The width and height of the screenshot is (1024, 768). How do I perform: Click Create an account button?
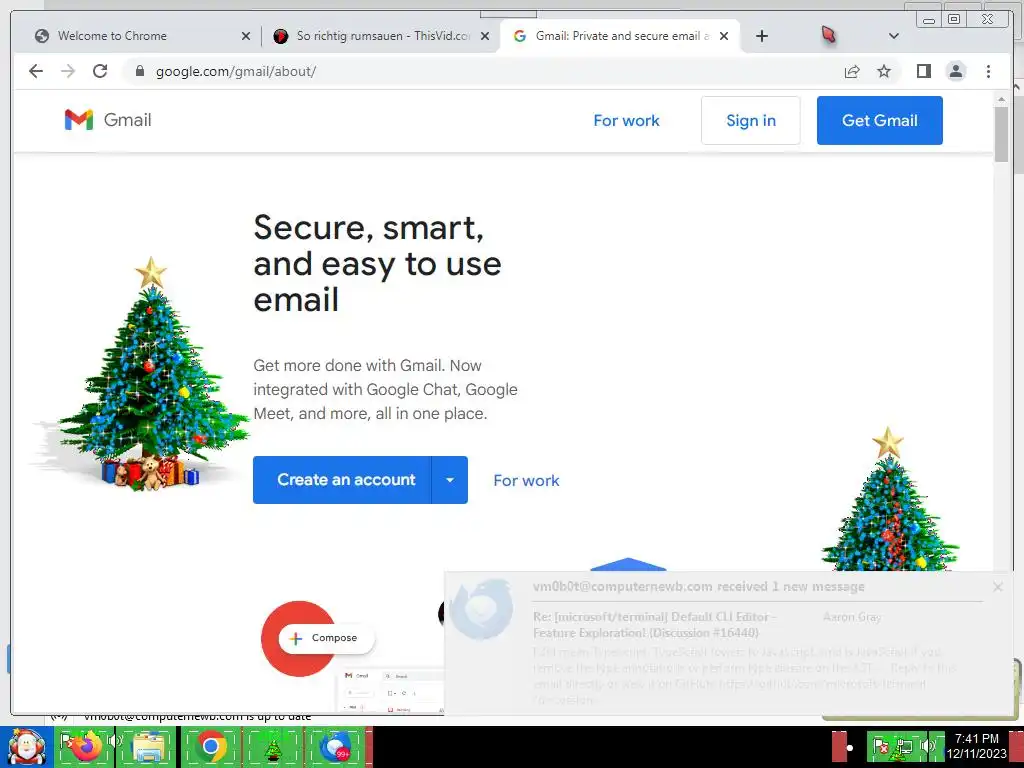click(x=342, y=480)
